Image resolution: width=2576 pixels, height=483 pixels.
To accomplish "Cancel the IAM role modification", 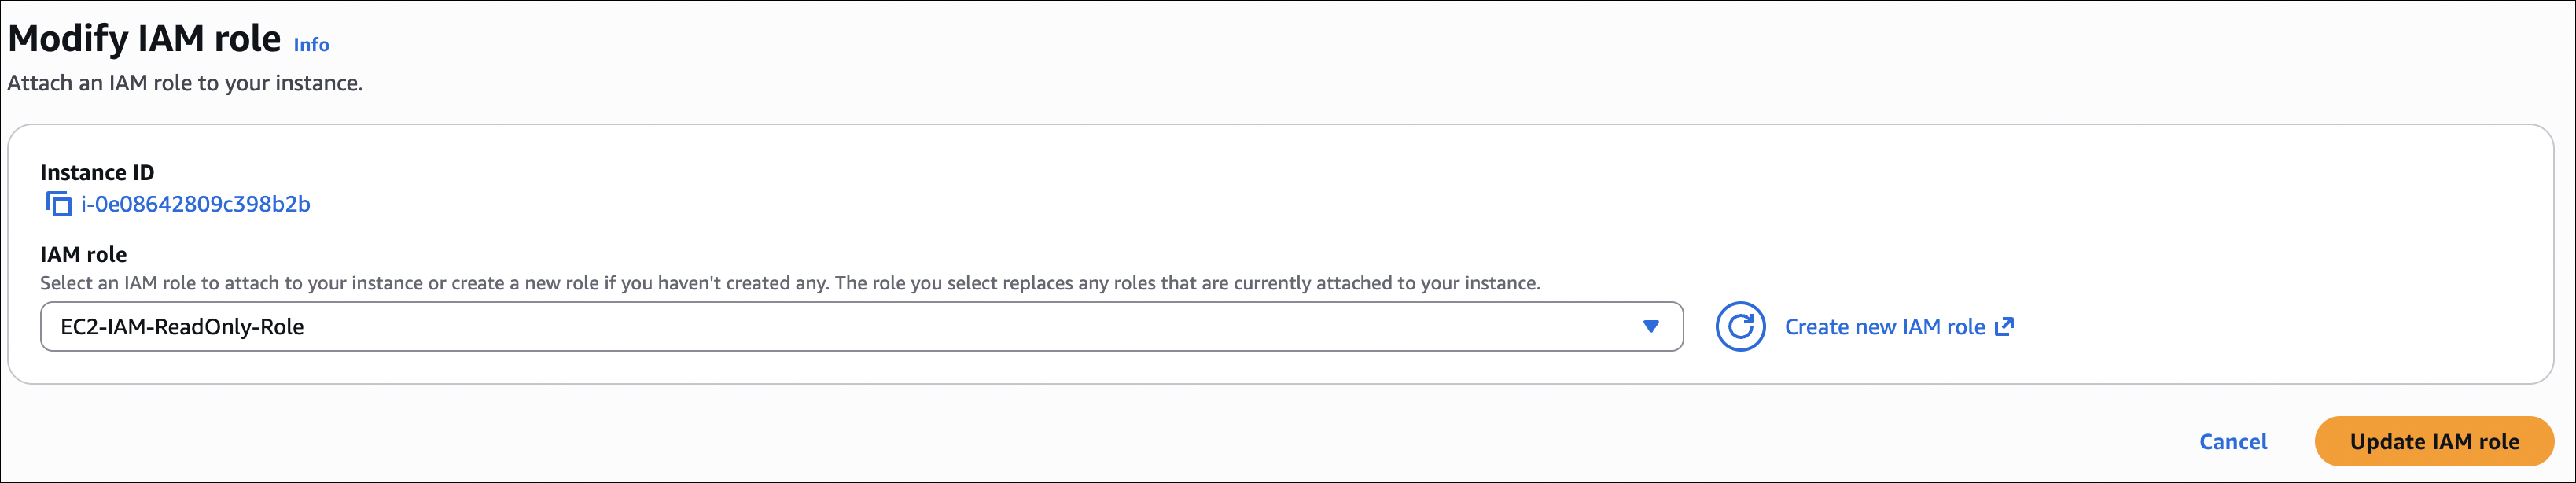I will pos(2232,442).
